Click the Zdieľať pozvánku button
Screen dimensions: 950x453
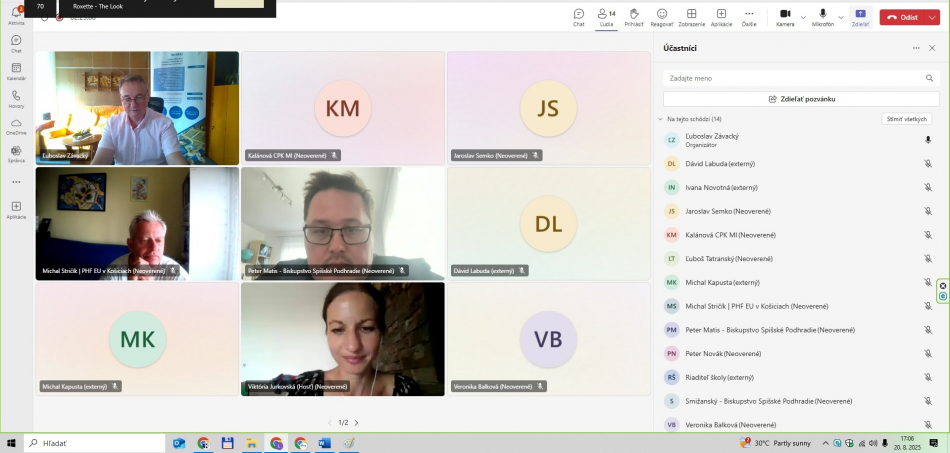point(801,99)
